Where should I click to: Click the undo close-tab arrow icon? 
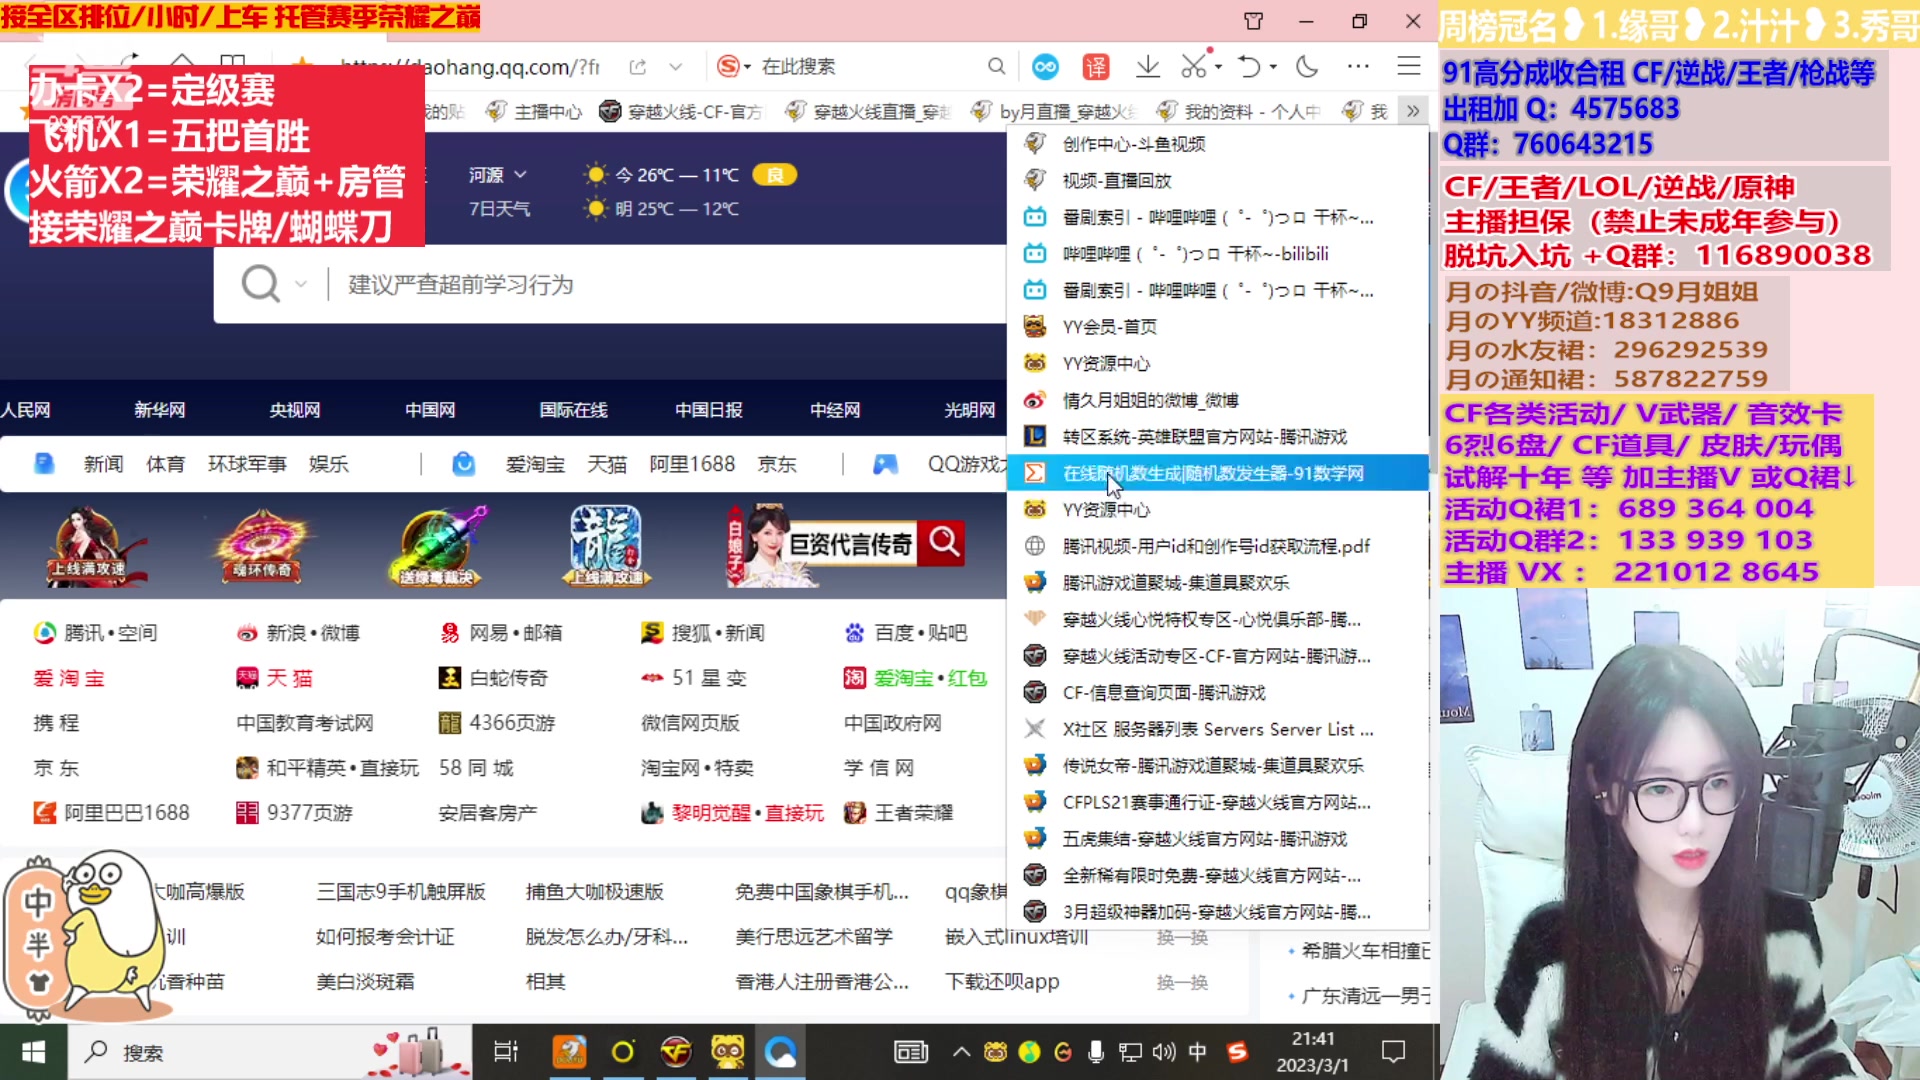coord(1248,67)
